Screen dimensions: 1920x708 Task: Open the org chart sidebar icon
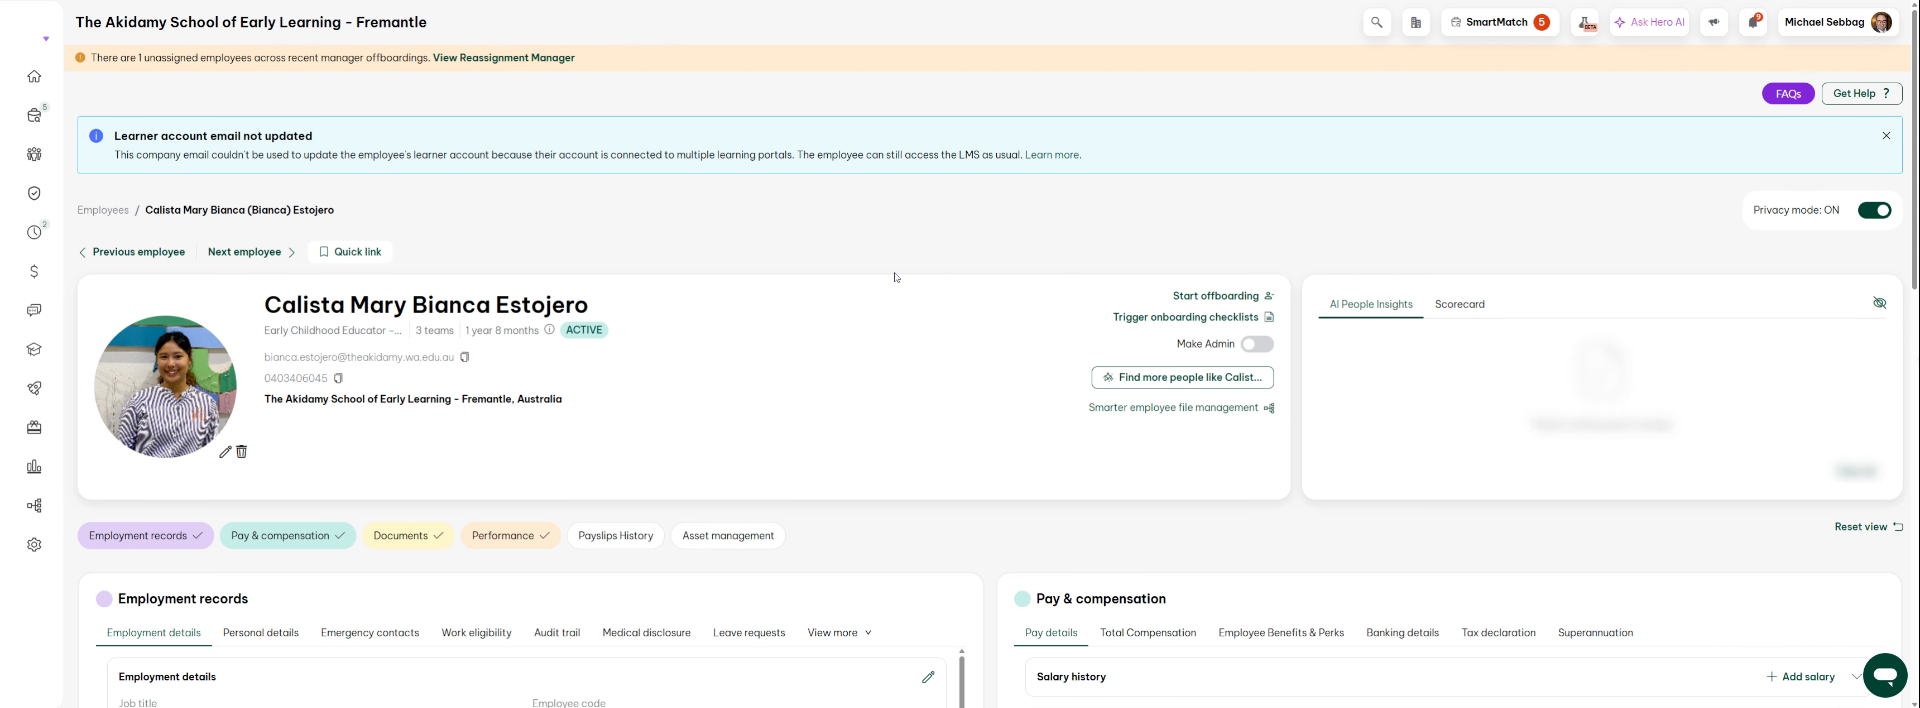point(34,505)
